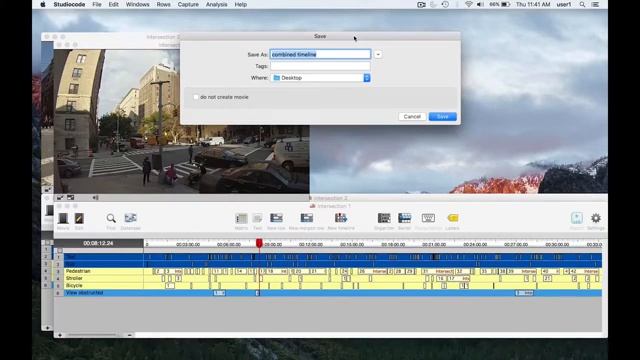Select the Edit pencil tool
This screenshot has height=360, width=640.
79,219
